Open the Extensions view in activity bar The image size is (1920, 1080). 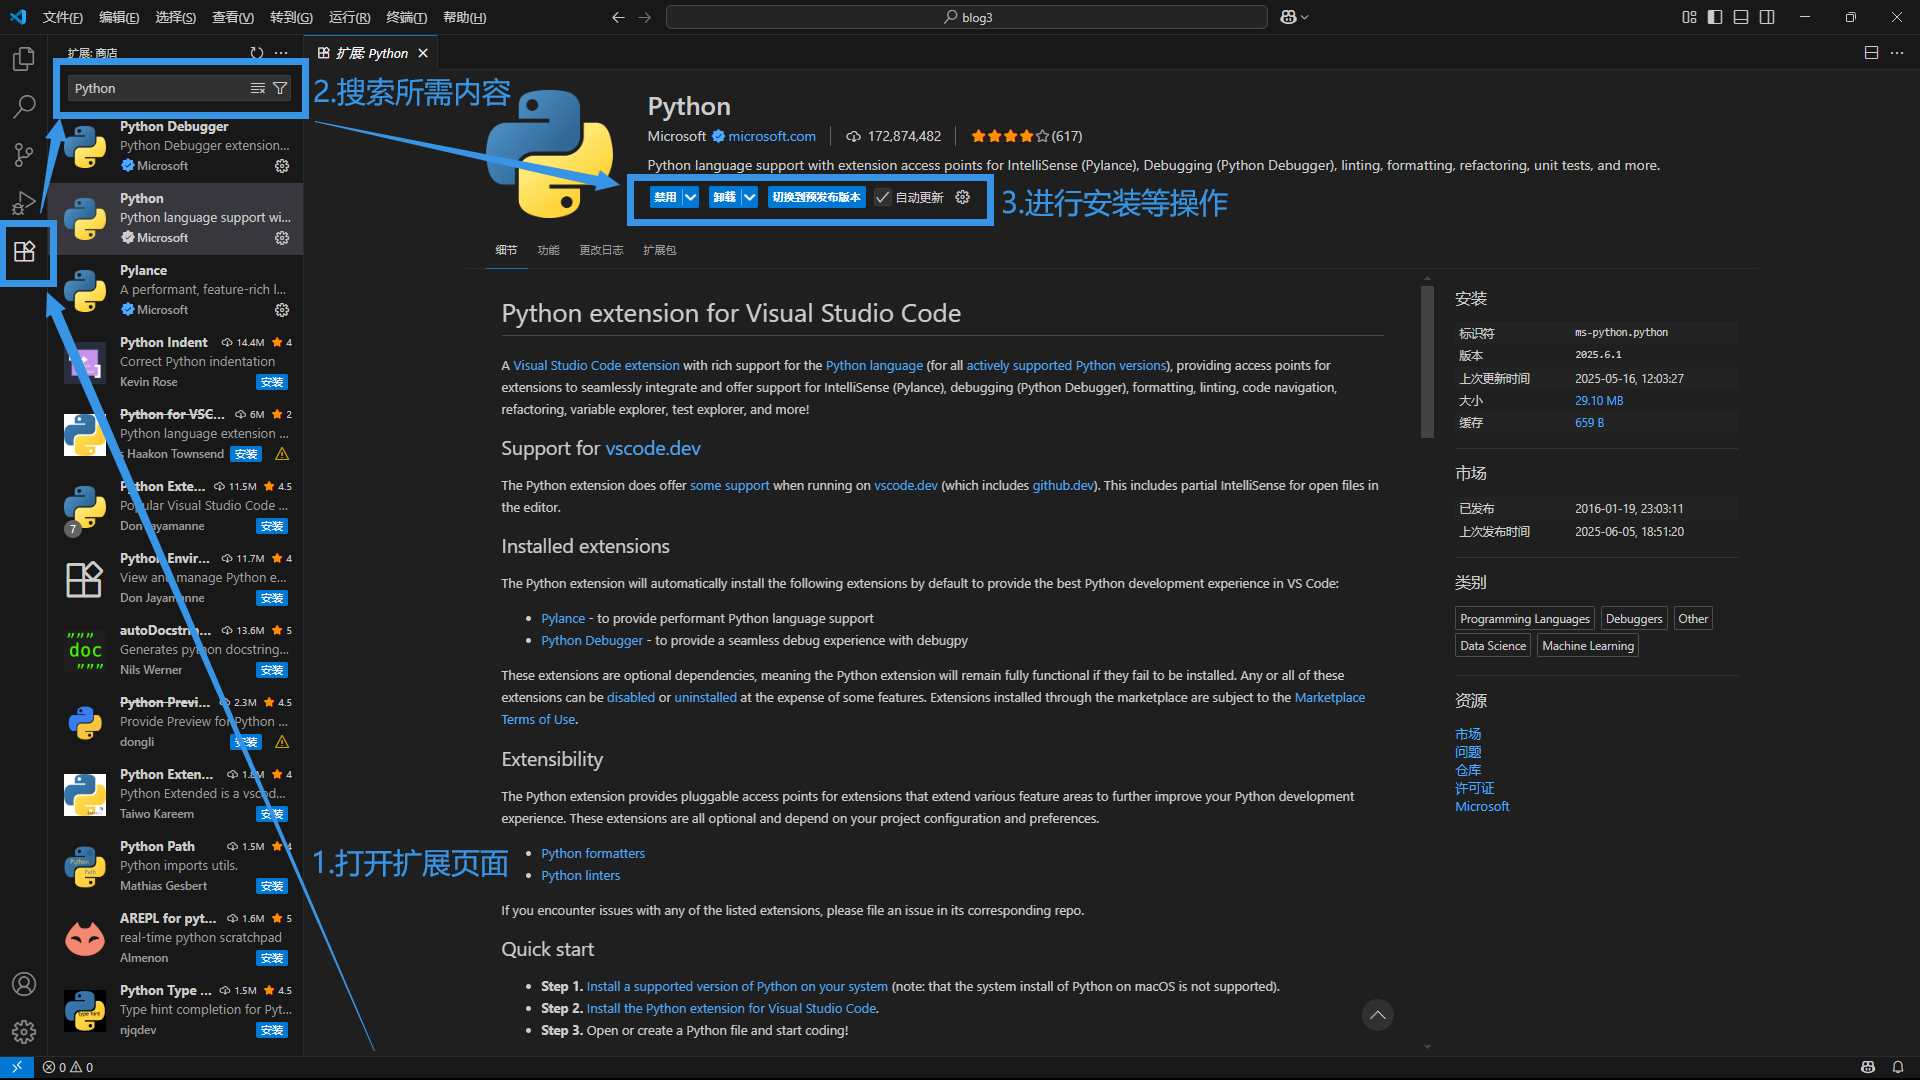[24, 251]
